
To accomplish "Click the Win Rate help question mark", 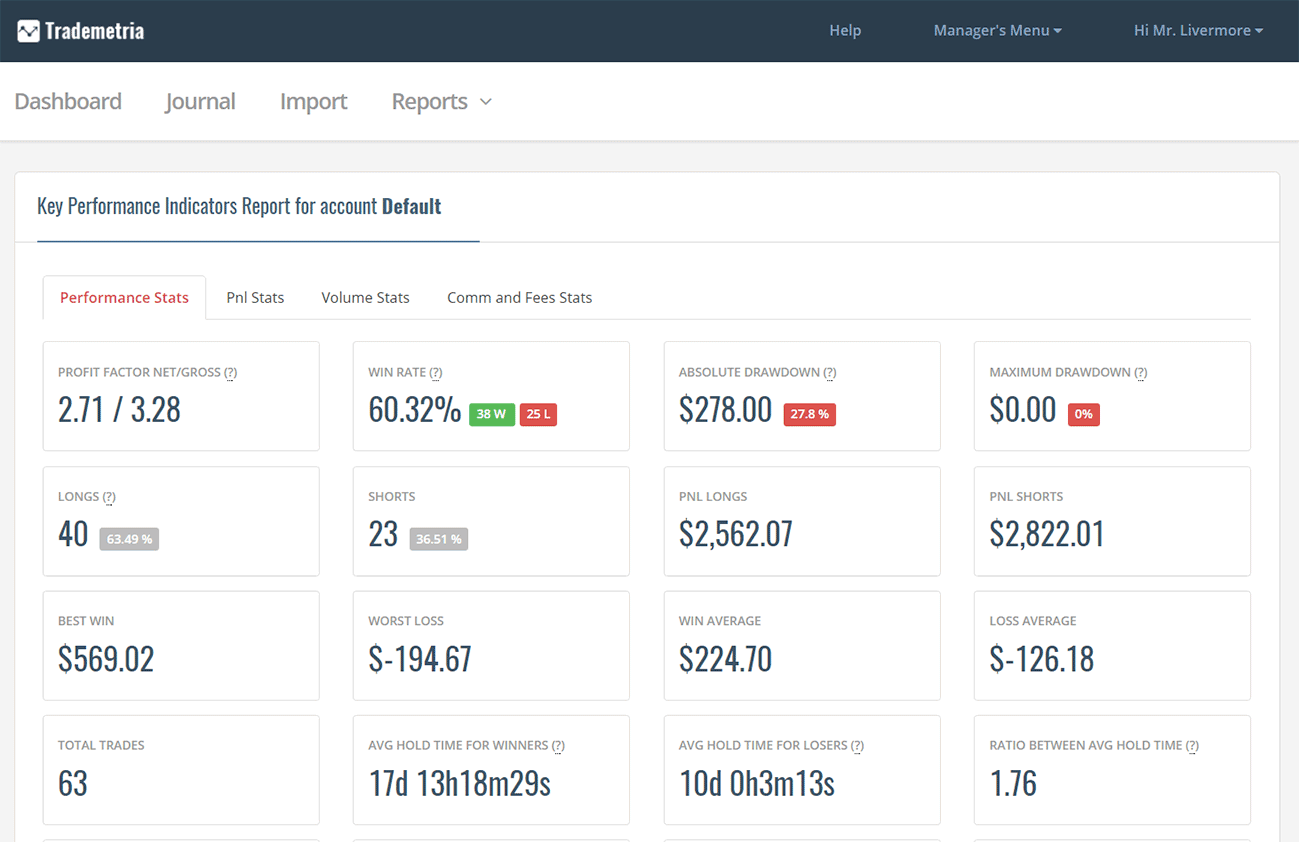I will coord(436,373).
